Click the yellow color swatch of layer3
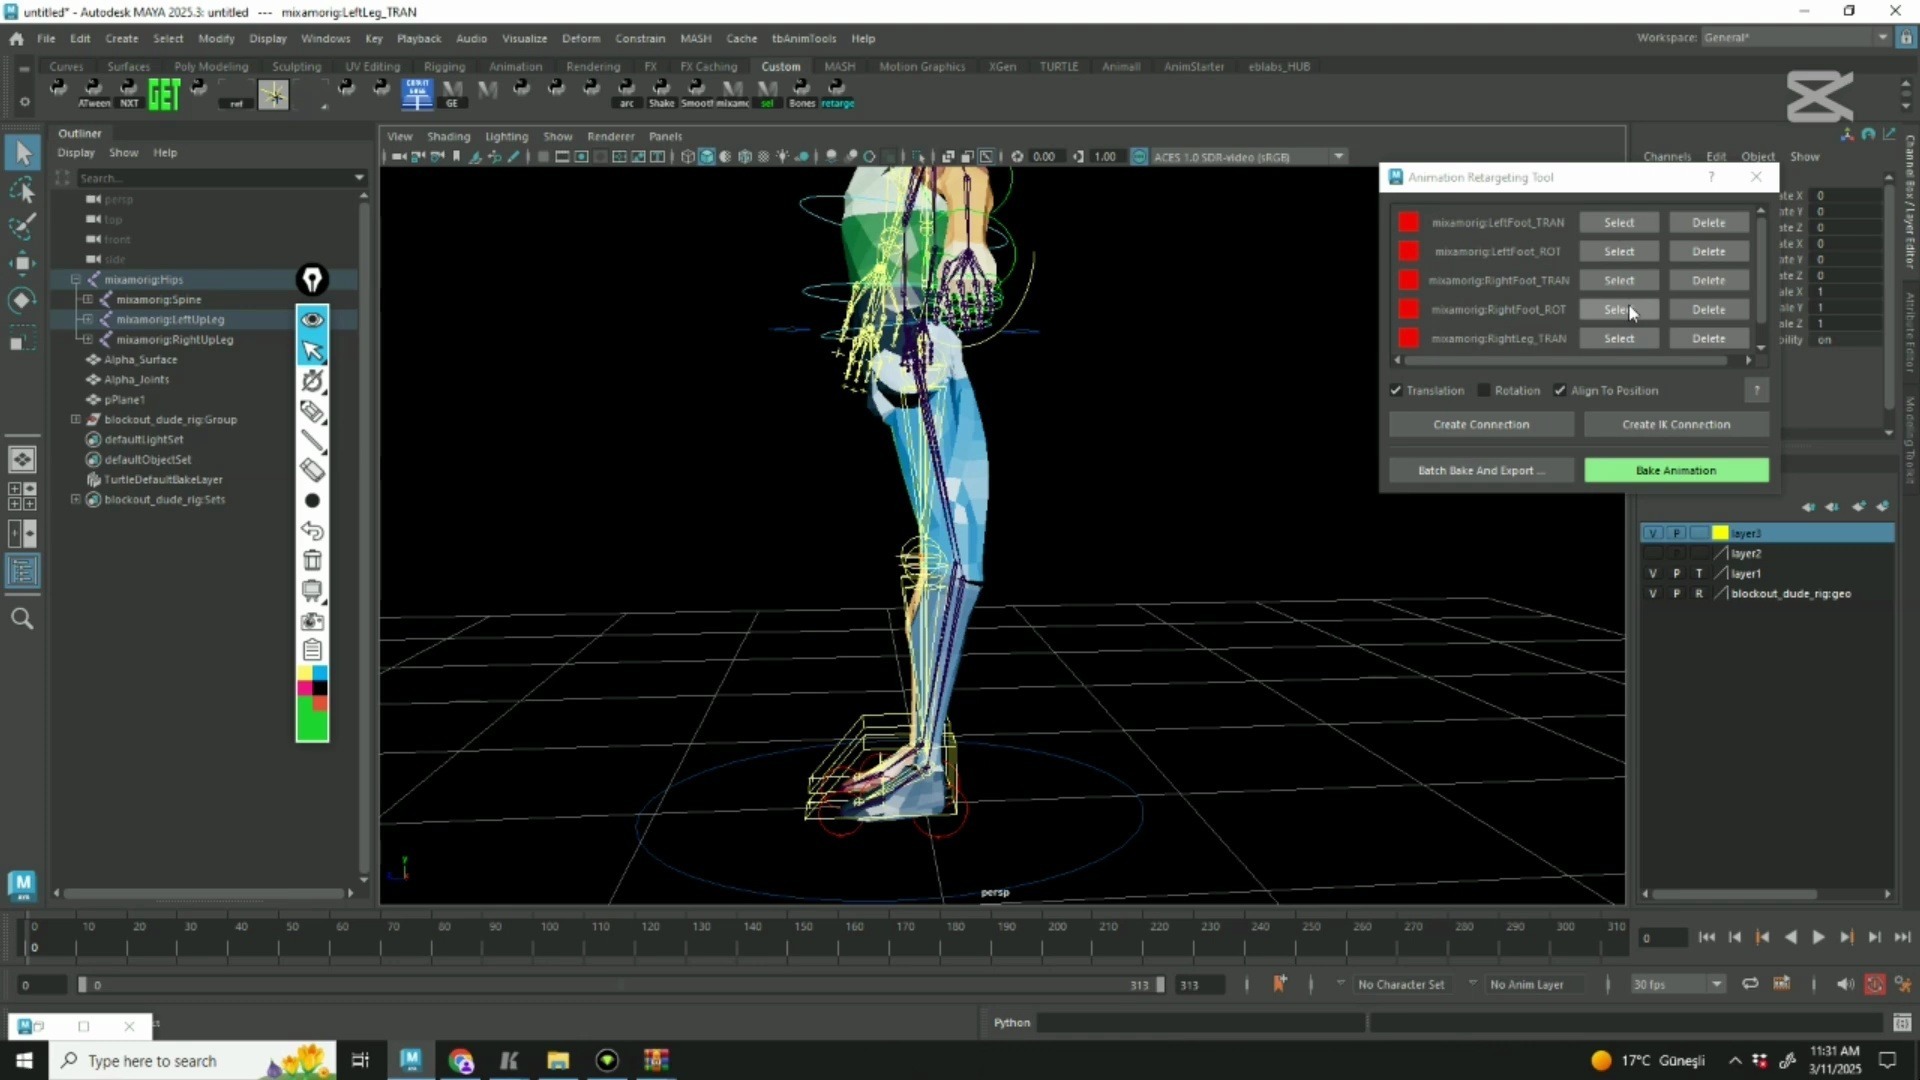 pos(1720,534)
